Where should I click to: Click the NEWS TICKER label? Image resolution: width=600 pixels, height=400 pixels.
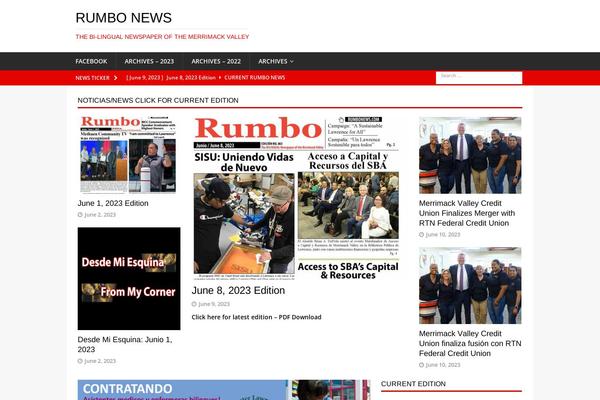[x=92, y=78]
